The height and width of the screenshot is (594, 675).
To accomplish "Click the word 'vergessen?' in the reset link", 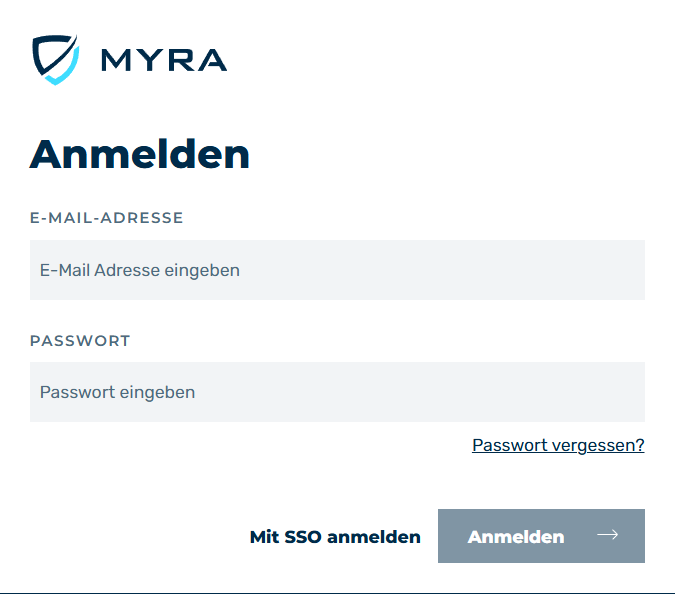I will pyautogui.click(x=598, y=445).
